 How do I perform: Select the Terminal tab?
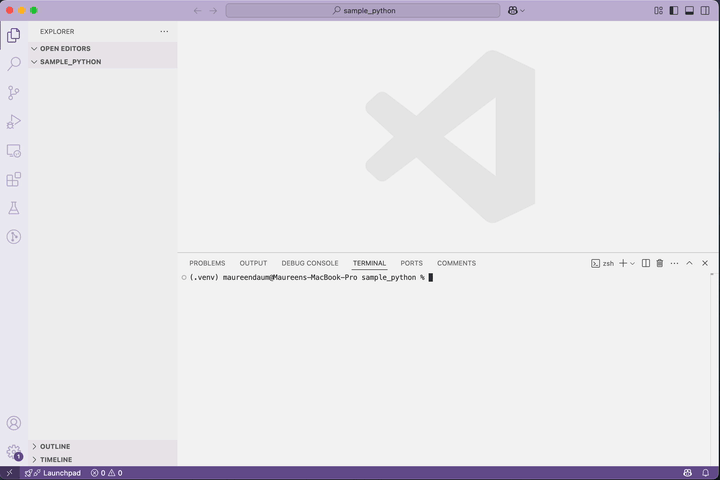369,263
